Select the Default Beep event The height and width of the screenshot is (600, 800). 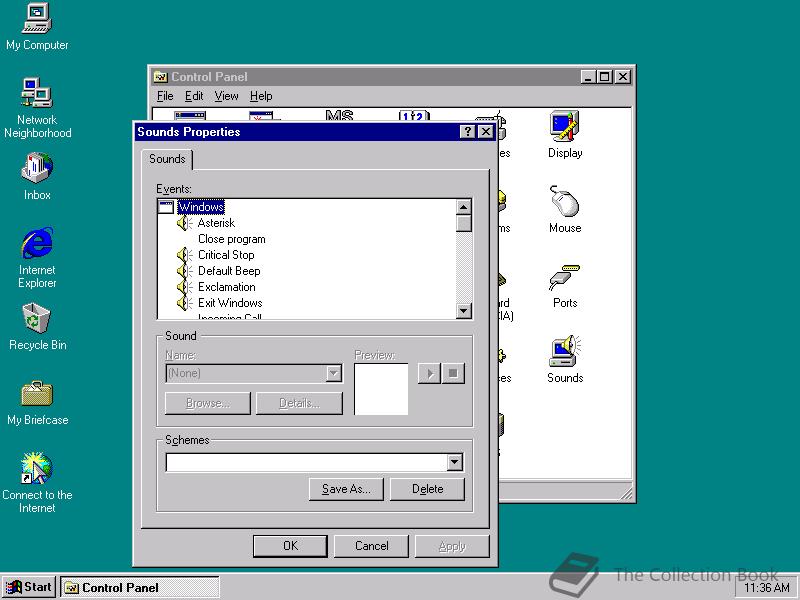coord(229,271)
